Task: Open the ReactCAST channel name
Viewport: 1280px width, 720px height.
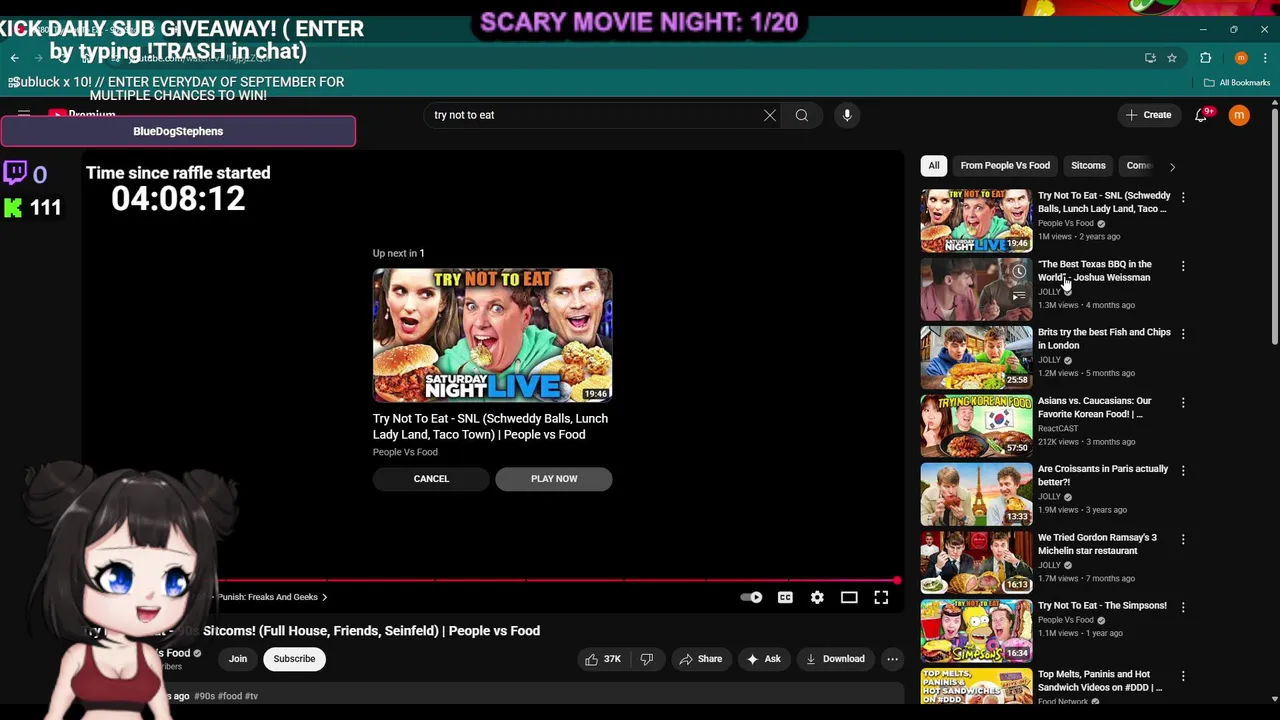Action: coord(1058,429)
